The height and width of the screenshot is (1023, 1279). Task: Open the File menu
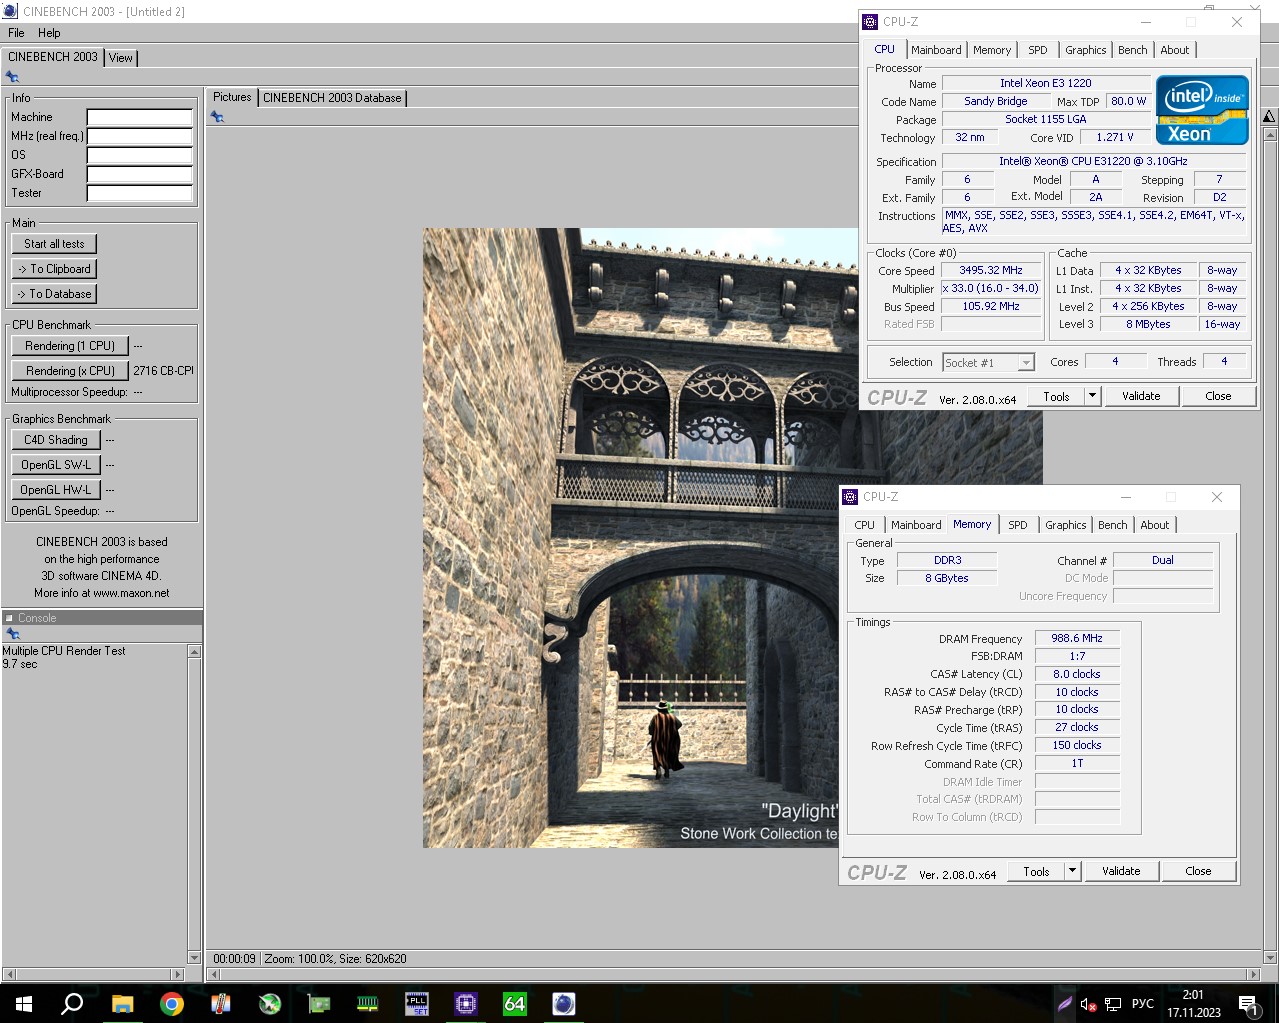16,33
